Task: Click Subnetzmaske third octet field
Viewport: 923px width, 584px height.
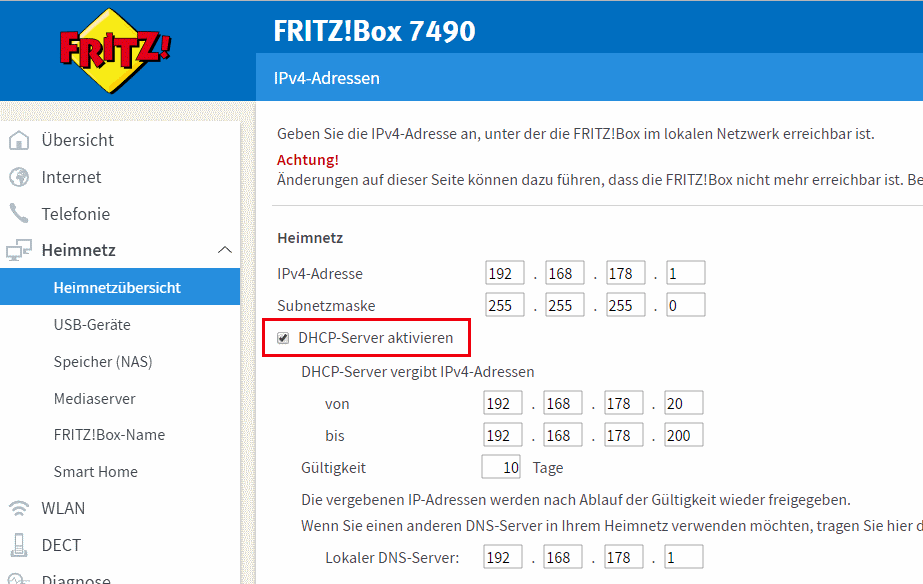Action: point(626,305)
